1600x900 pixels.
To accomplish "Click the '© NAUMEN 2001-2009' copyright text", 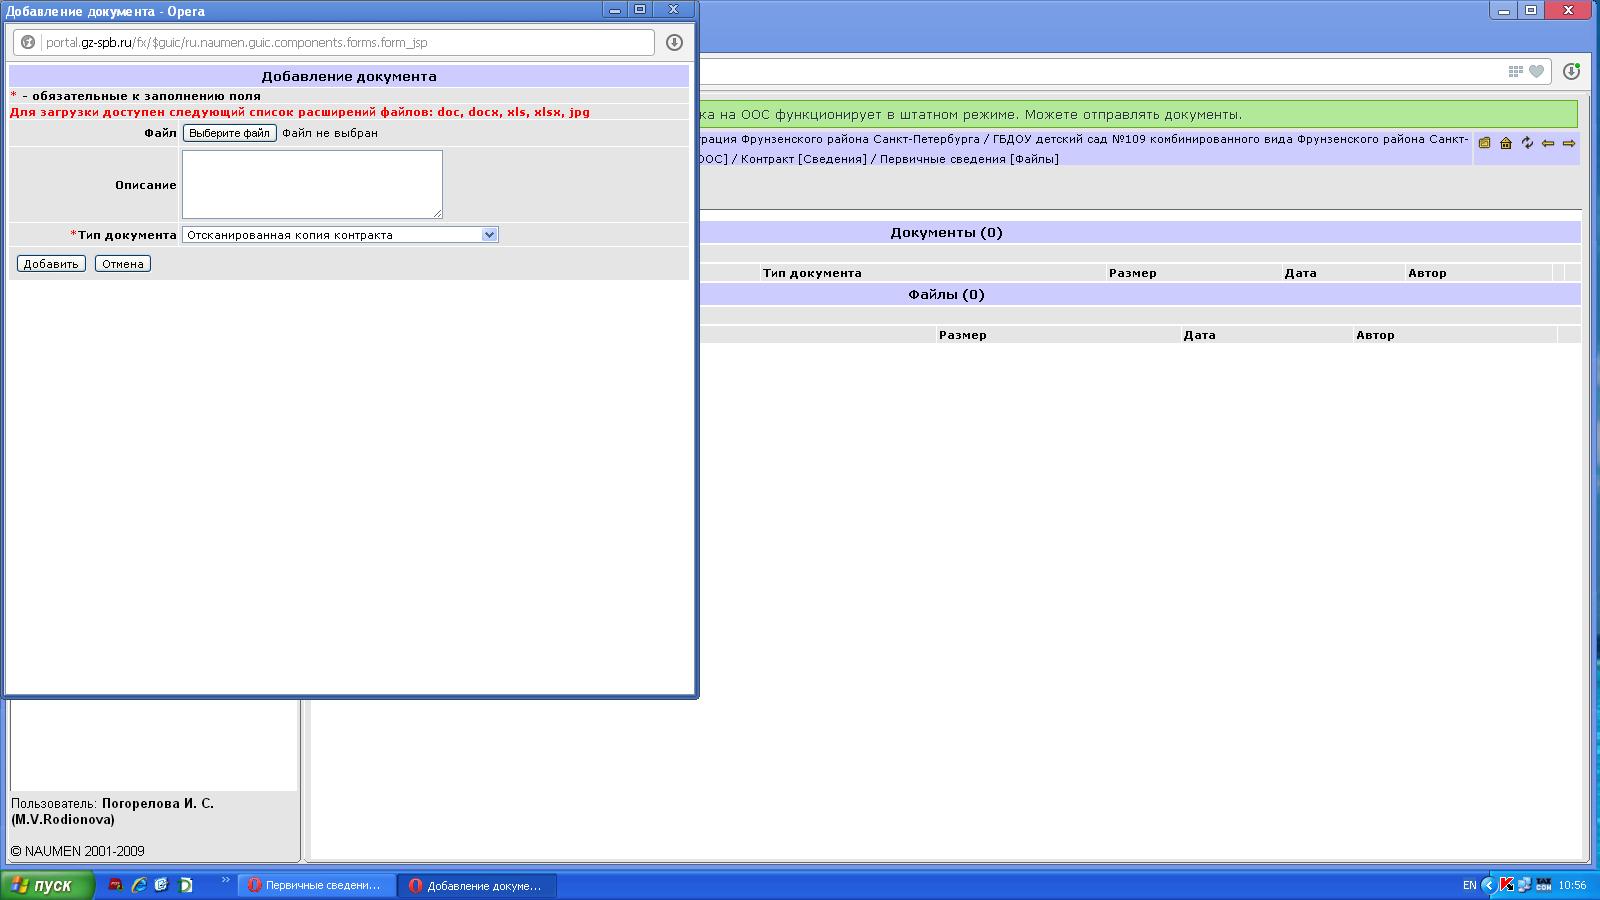I will 77,851.
